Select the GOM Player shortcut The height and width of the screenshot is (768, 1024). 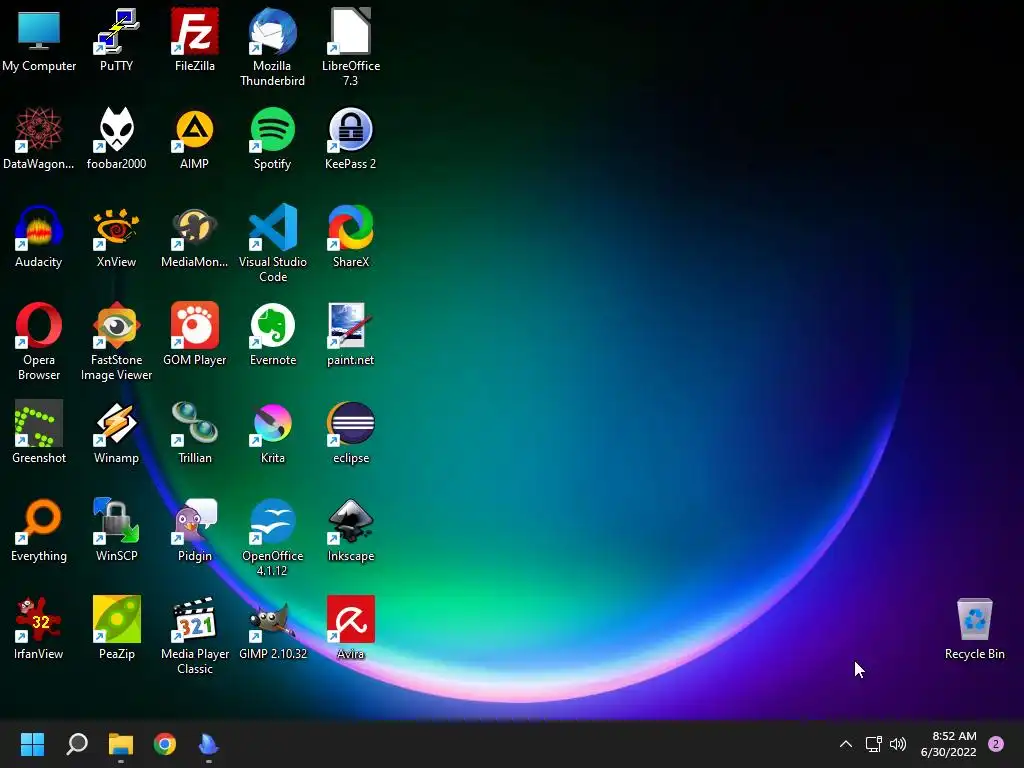click(195, 334)
